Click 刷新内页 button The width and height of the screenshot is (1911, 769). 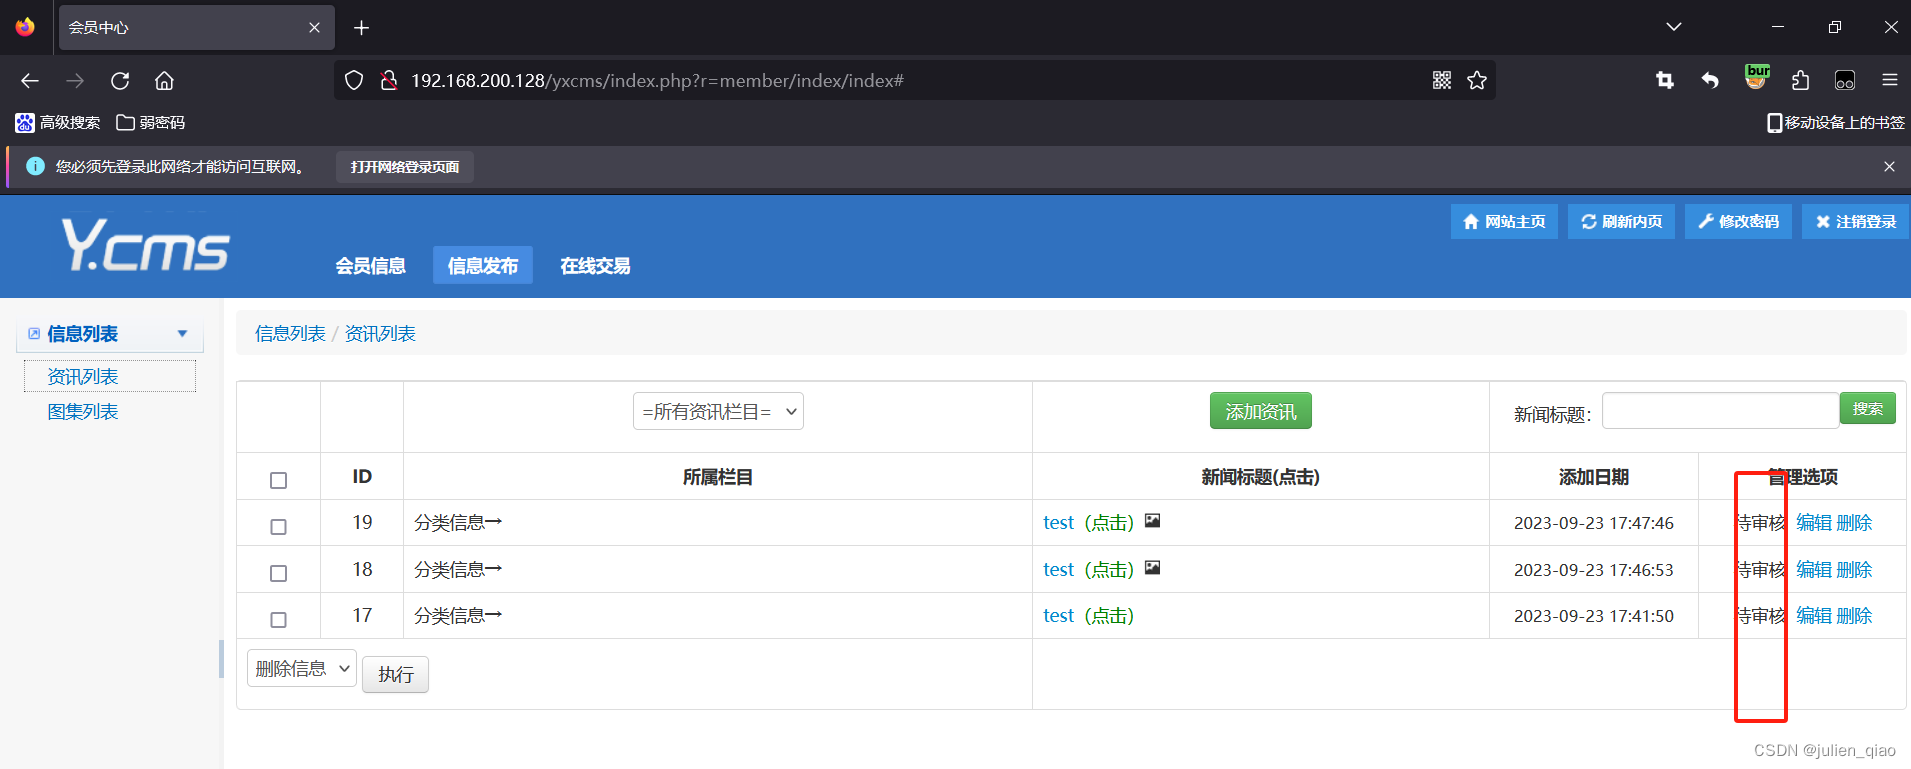tap(1621, 222)
